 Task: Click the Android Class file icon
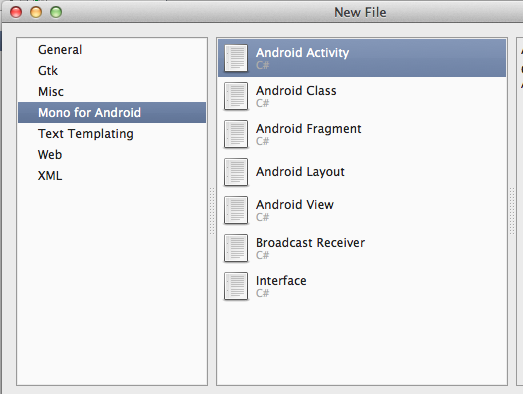[x=236, y=96]
